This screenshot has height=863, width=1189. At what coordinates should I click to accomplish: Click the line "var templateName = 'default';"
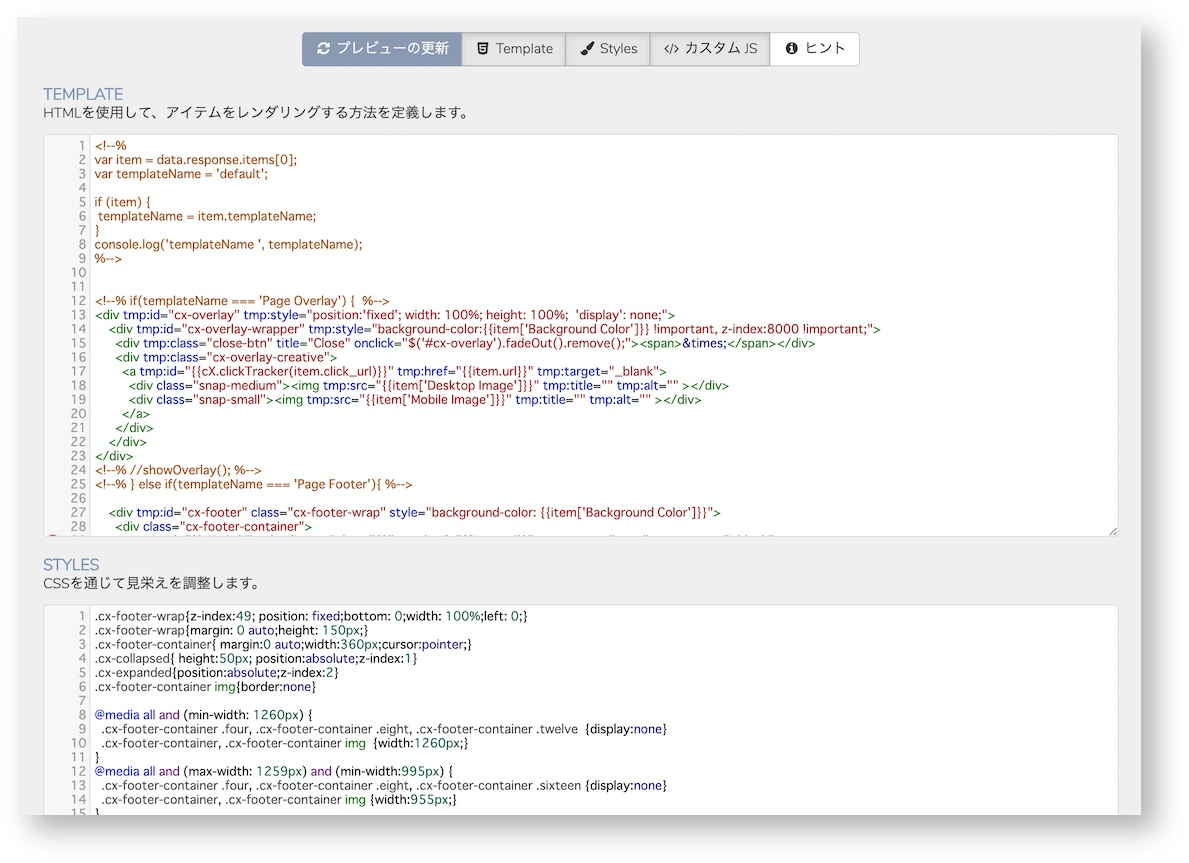pos(181,174)
